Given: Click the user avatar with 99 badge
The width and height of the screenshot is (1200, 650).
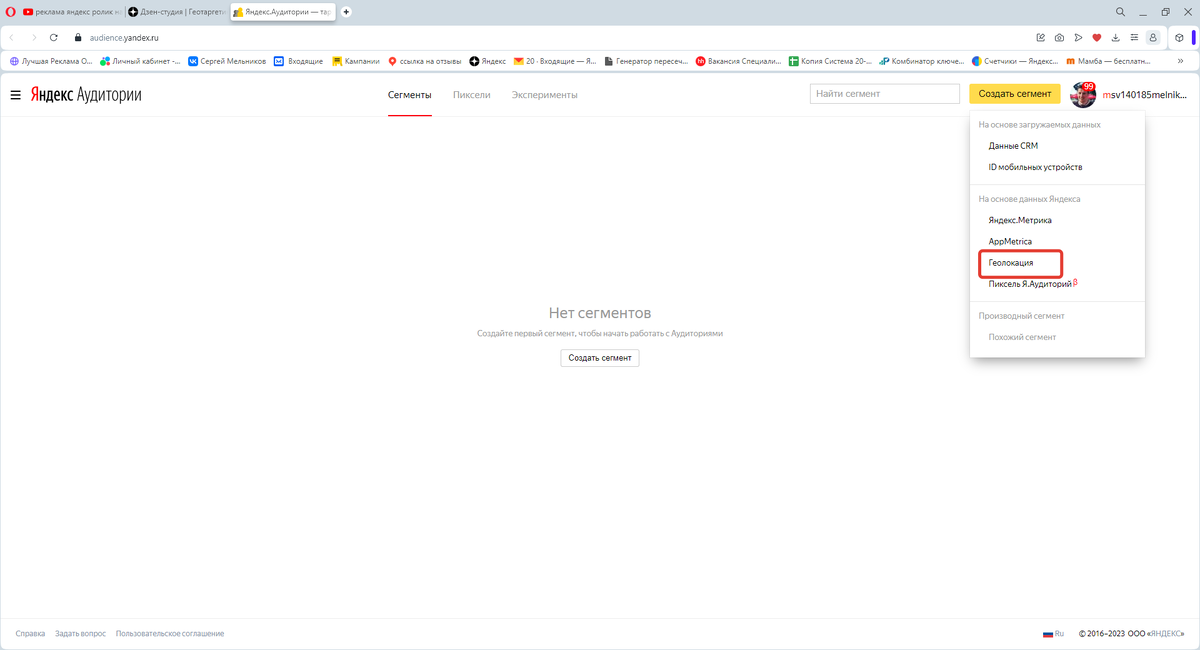Looking at the screenshot, I should (1083, 95).
